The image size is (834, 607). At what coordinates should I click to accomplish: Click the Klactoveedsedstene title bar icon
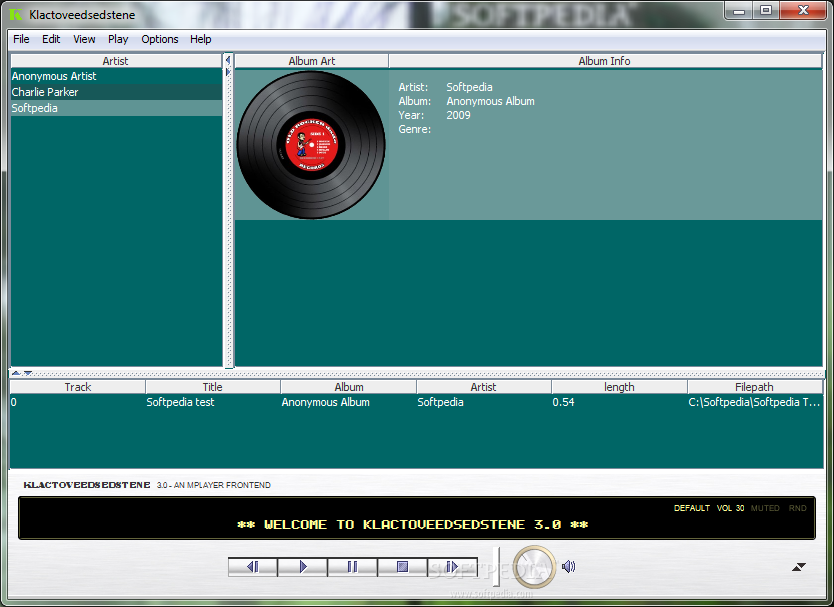[x=16, y=15]
